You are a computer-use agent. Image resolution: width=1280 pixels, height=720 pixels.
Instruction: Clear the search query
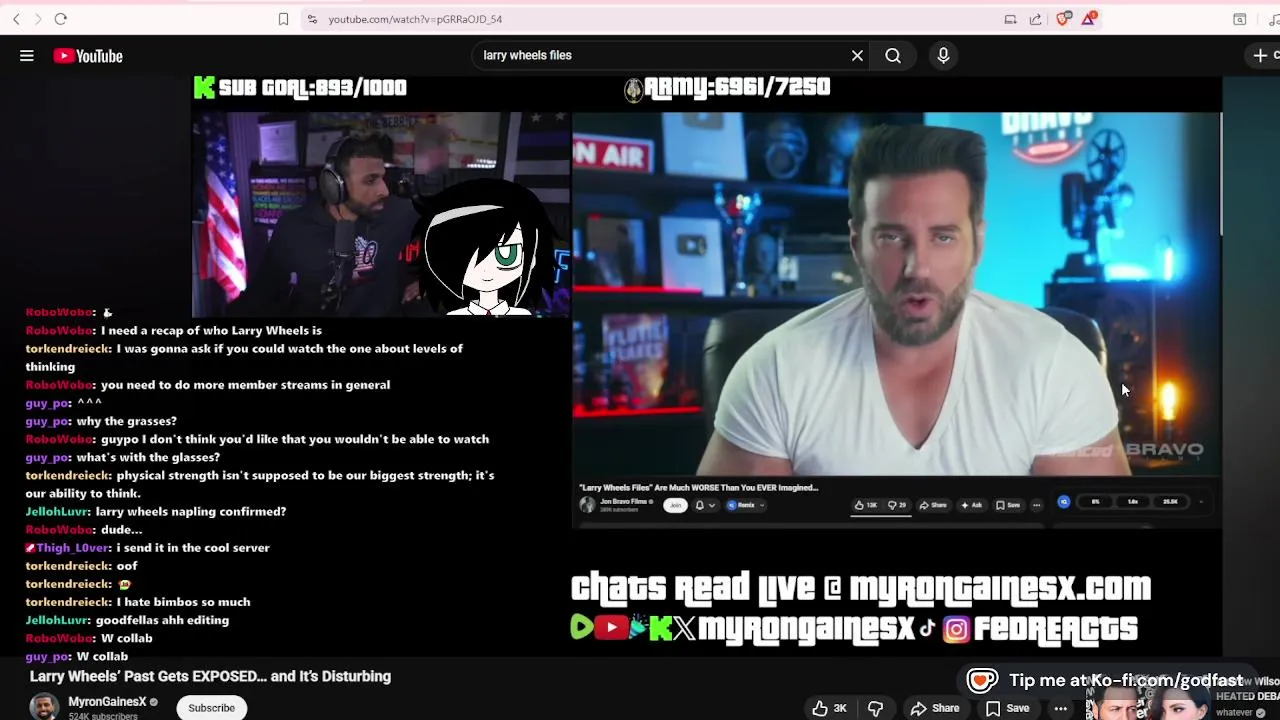point(857,55)
